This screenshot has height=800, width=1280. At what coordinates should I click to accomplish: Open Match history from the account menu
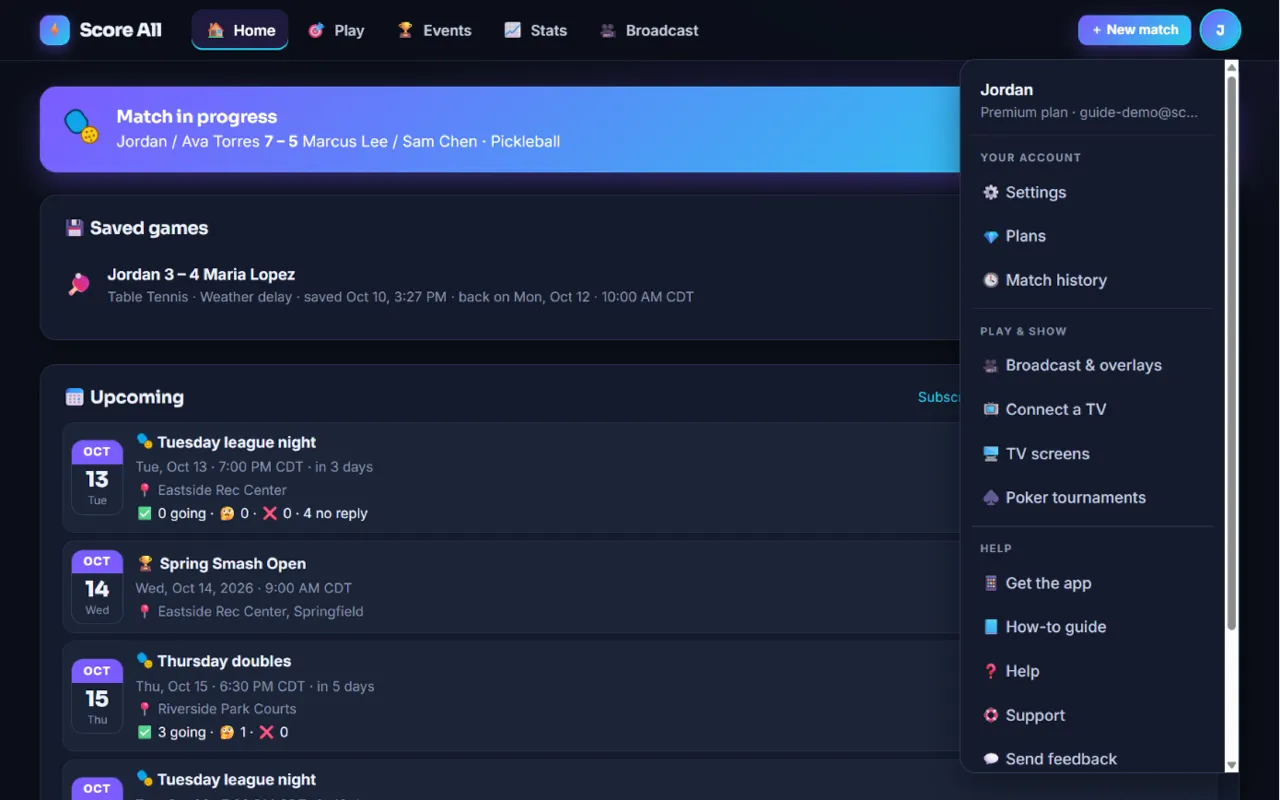click(x=1093, y=280)
